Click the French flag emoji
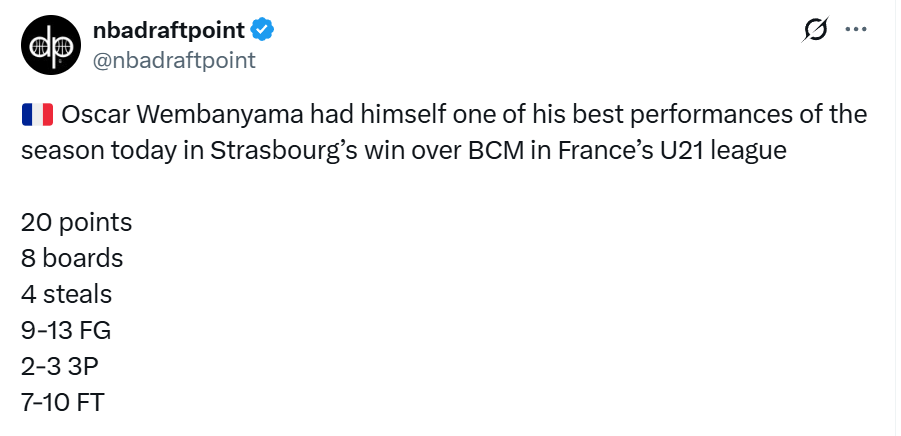 pos(37,114)
